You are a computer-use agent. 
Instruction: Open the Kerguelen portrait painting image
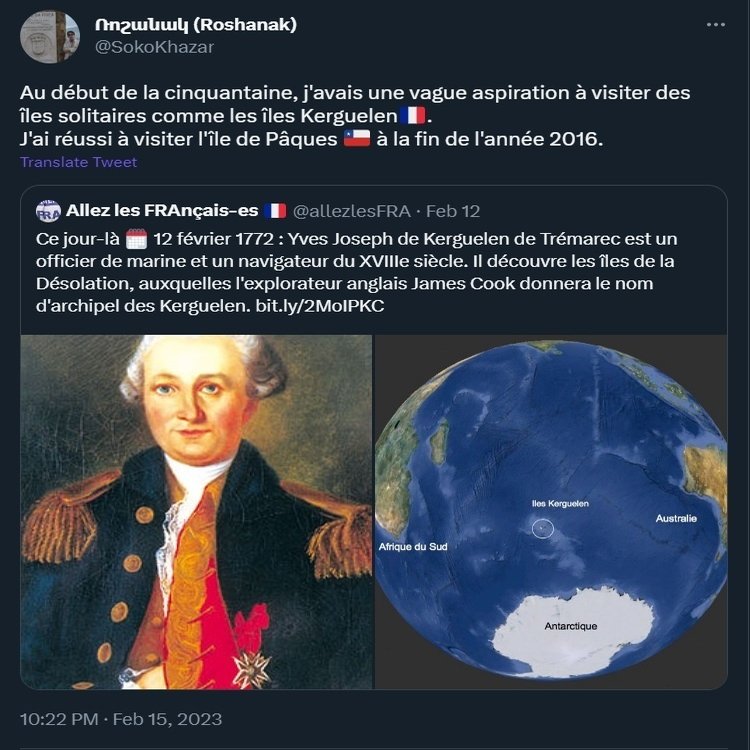click(196, 512)
